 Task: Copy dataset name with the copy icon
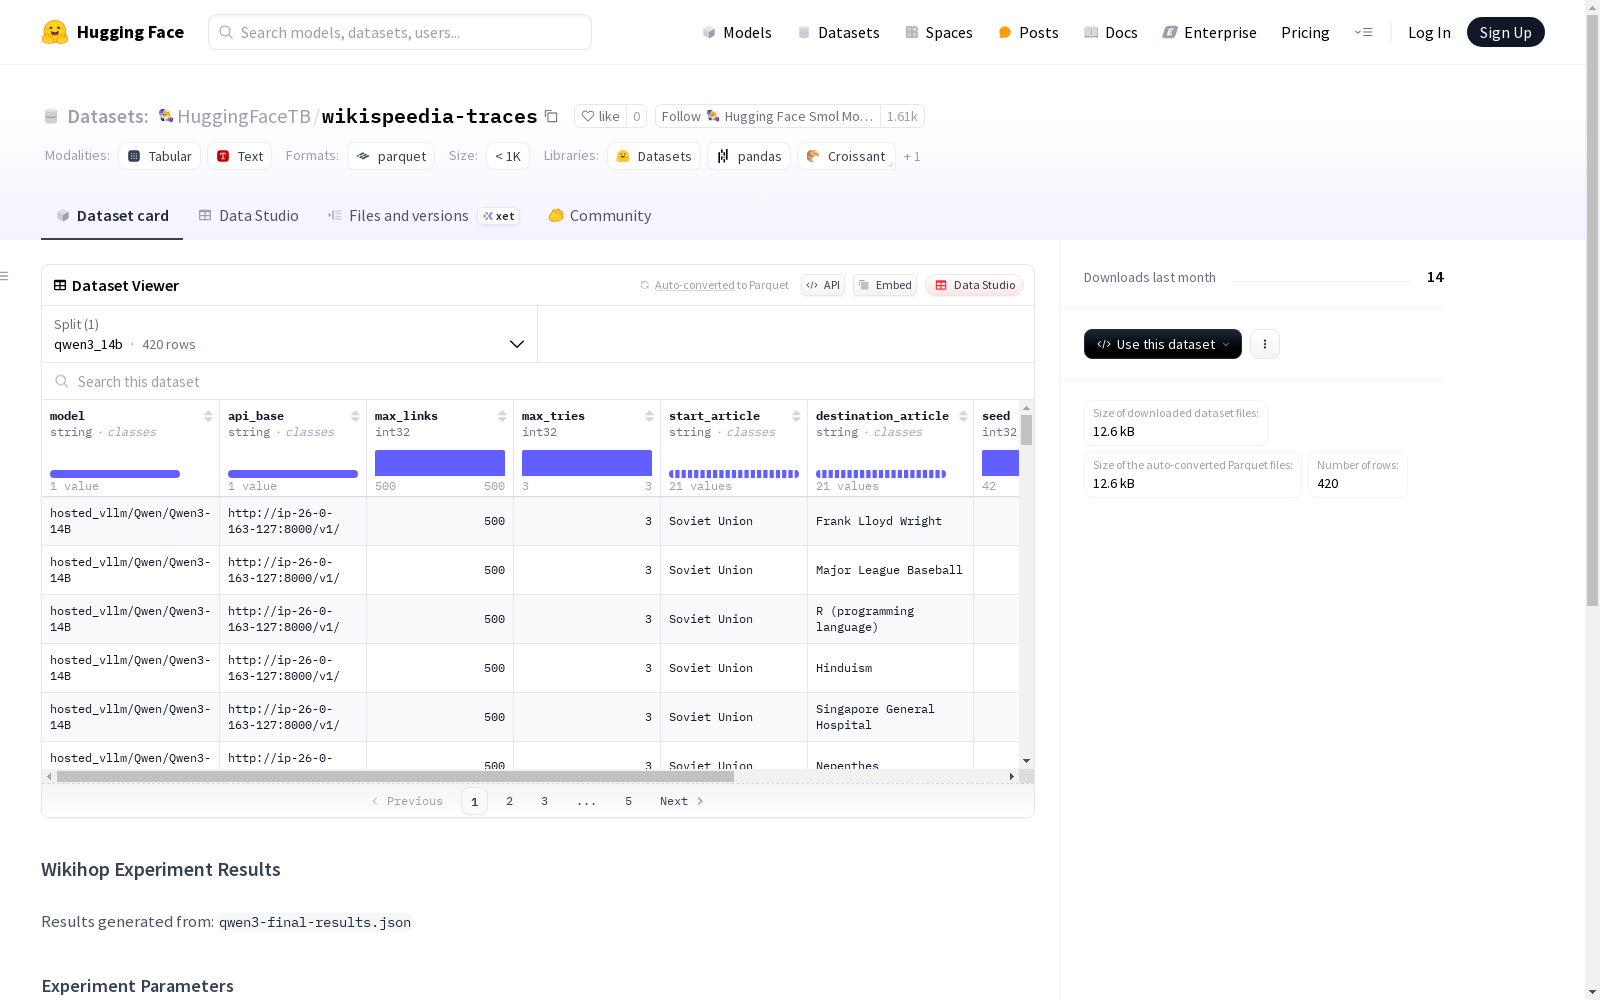point(551,116)
